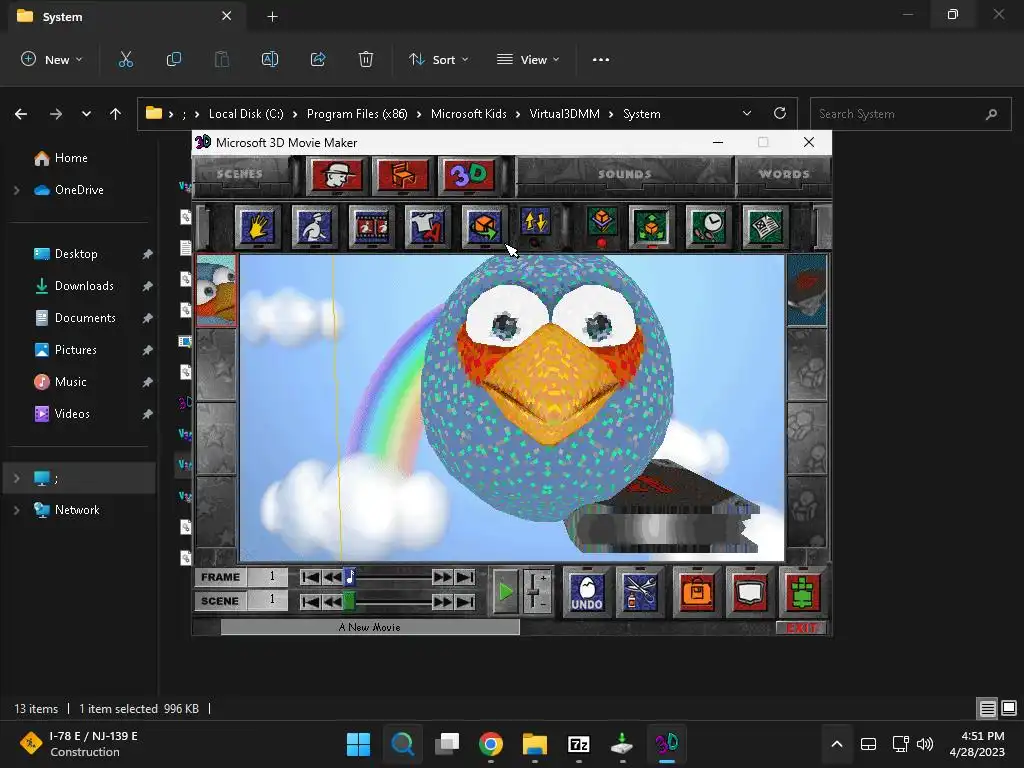Jump to first frame button
The image size is (1024, 768).
click(310, 577)
